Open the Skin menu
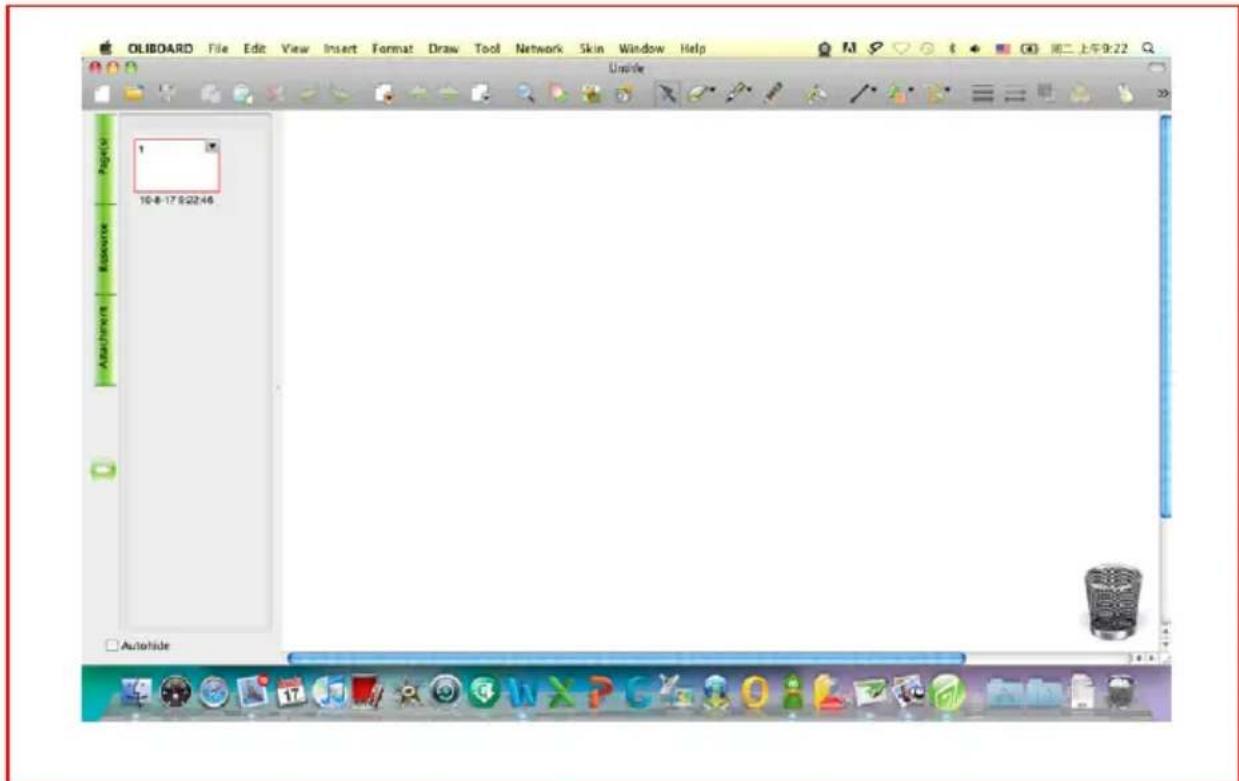The width and height of the screenshot is (1239, 781). 592,48
